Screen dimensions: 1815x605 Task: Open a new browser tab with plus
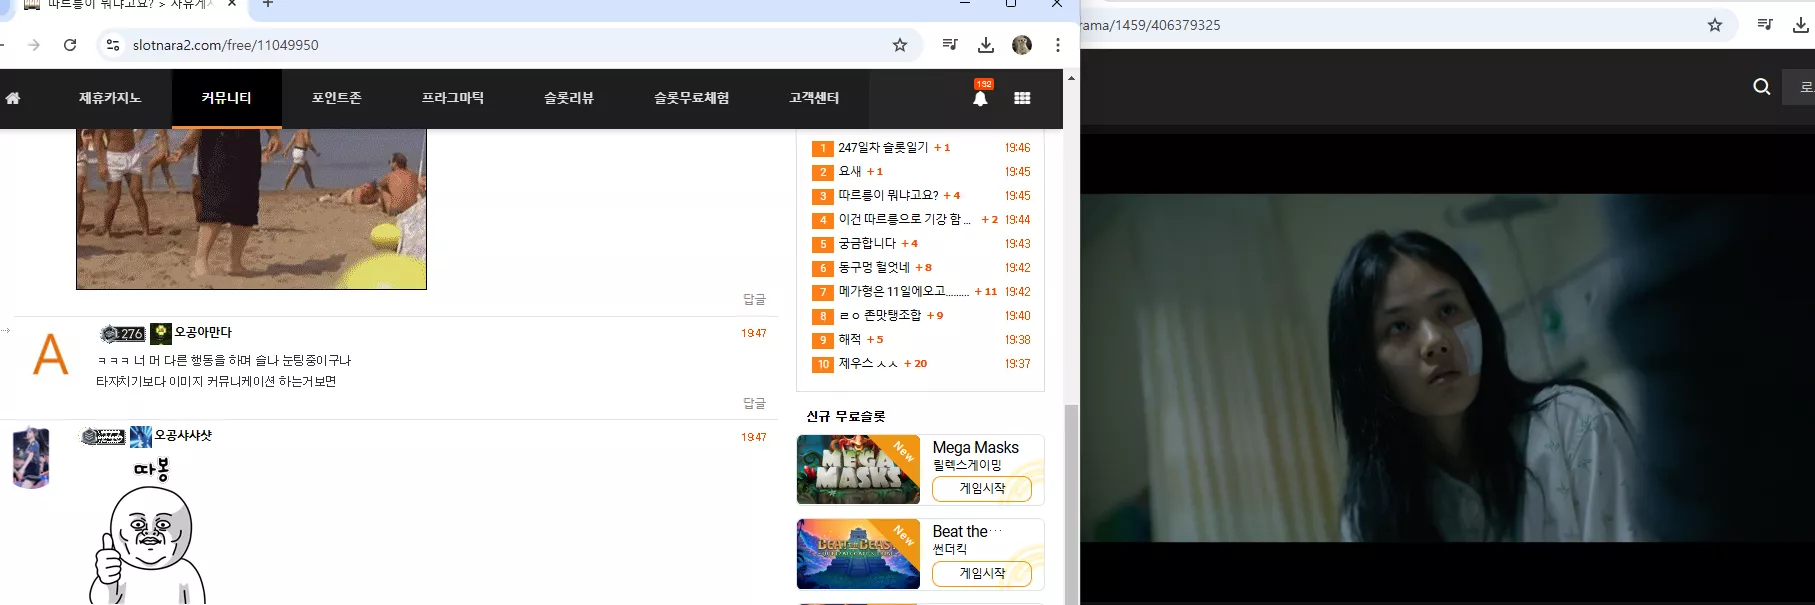click(267, 4)
